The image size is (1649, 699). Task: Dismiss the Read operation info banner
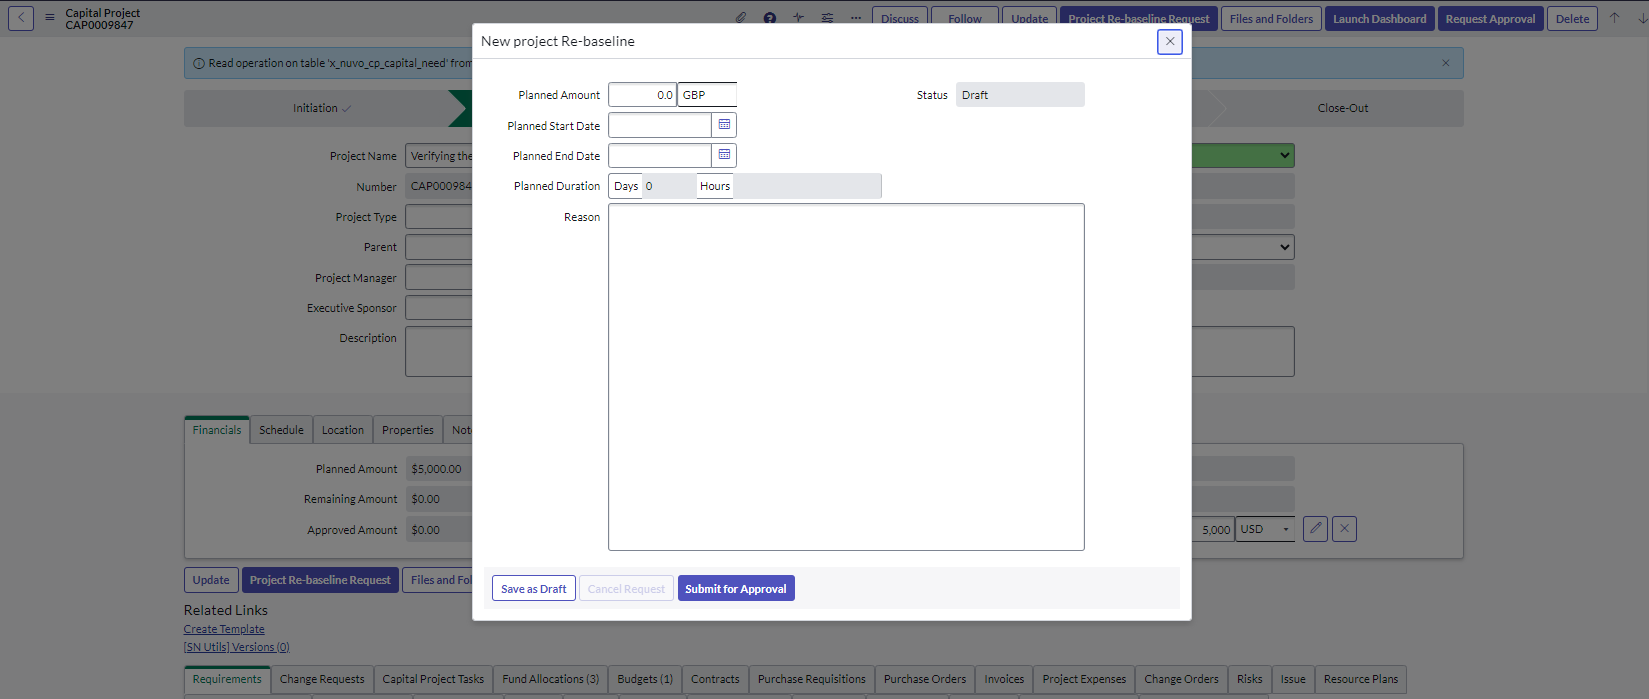(1445, 63)
